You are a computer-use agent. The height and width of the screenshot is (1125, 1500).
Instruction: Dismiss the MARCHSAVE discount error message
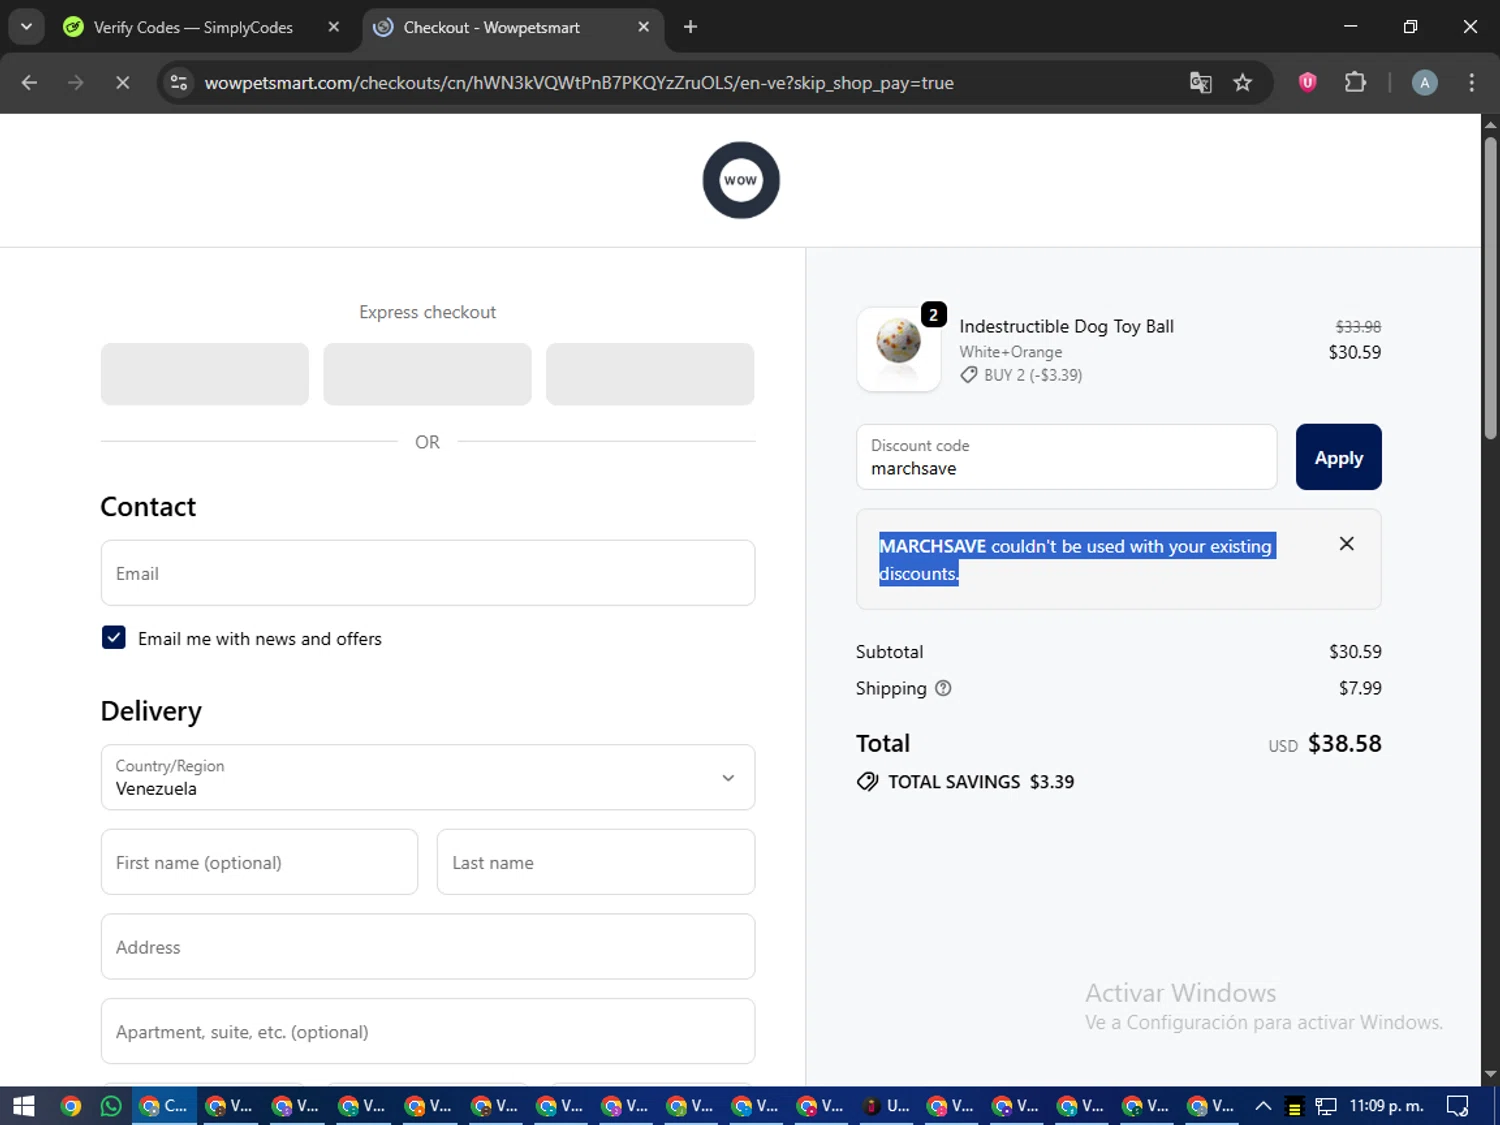click(x=1346, y=543)
